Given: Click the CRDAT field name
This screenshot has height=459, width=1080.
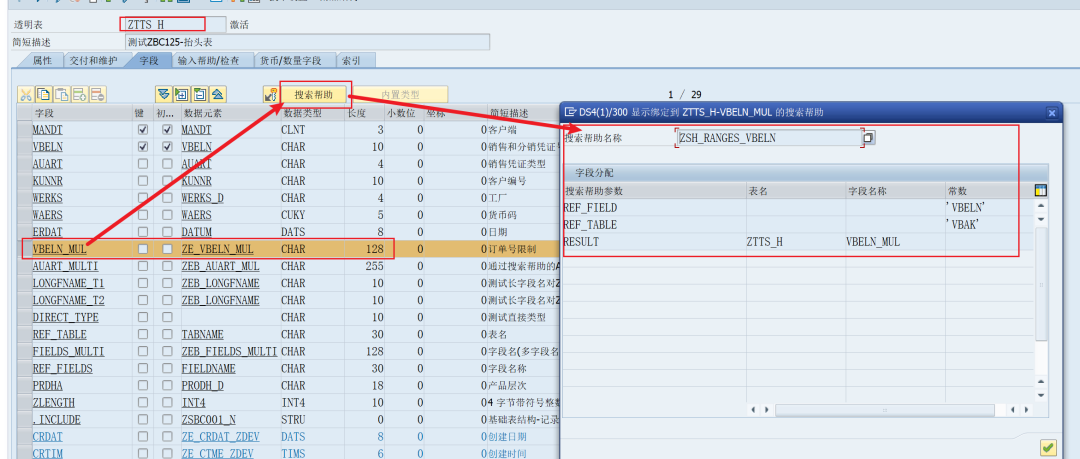Looking at the screenshot, I should pyautogui.click(x=48, y=437).
